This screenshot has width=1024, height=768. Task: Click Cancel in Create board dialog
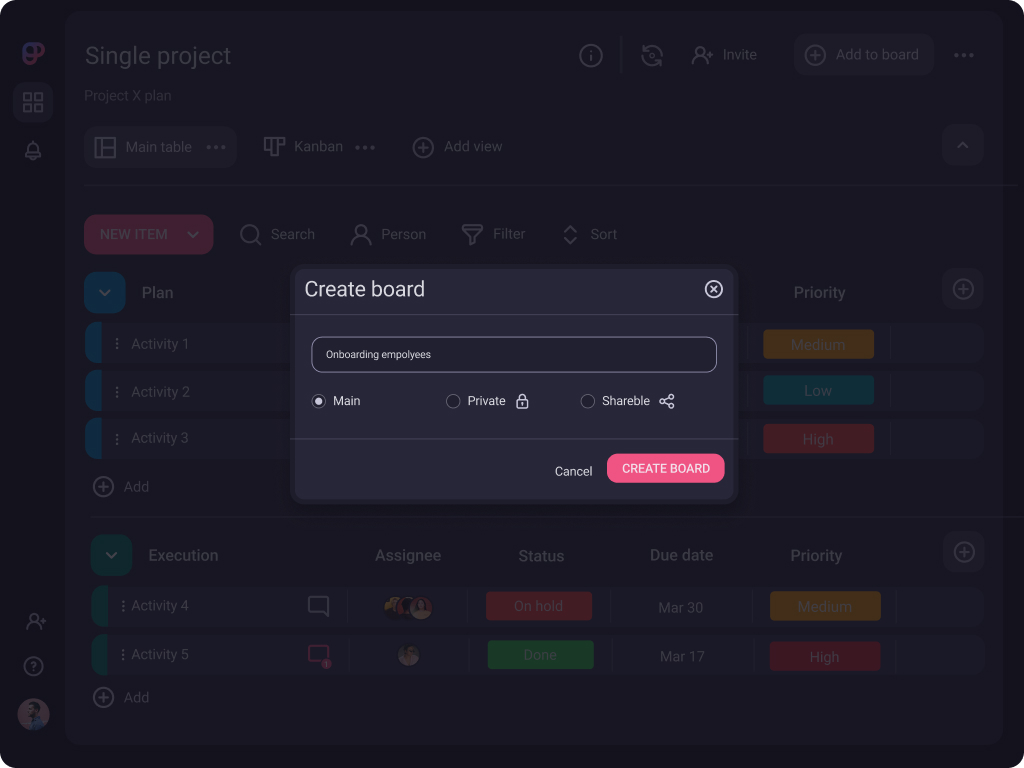pyautogui.click(x=573, y=471)
